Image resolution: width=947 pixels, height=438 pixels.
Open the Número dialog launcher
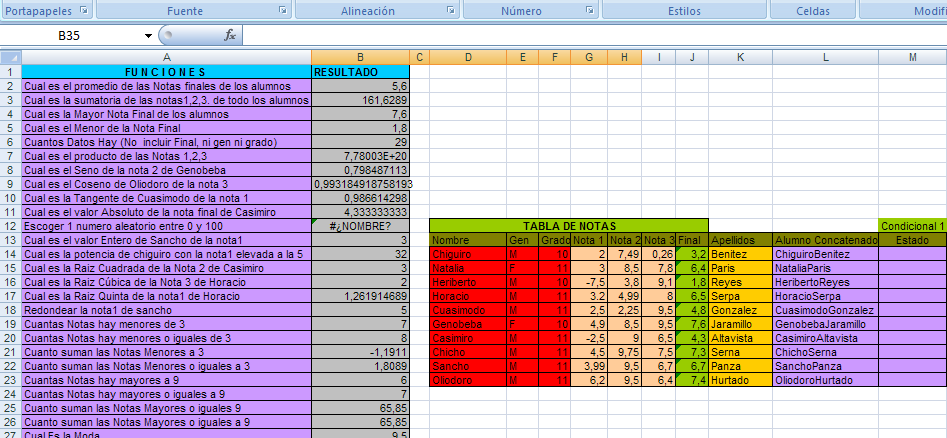click(590, 9)
